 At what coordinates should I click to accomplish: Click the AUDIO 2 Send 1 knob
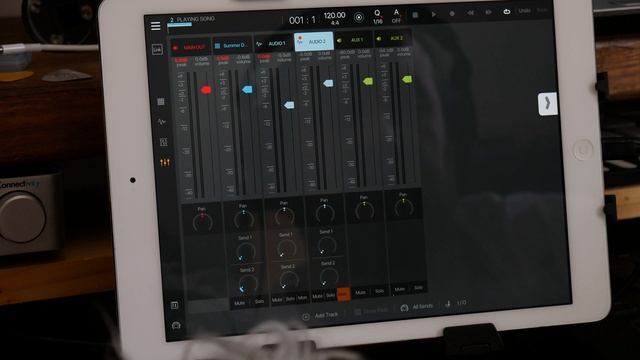(327, 245)
